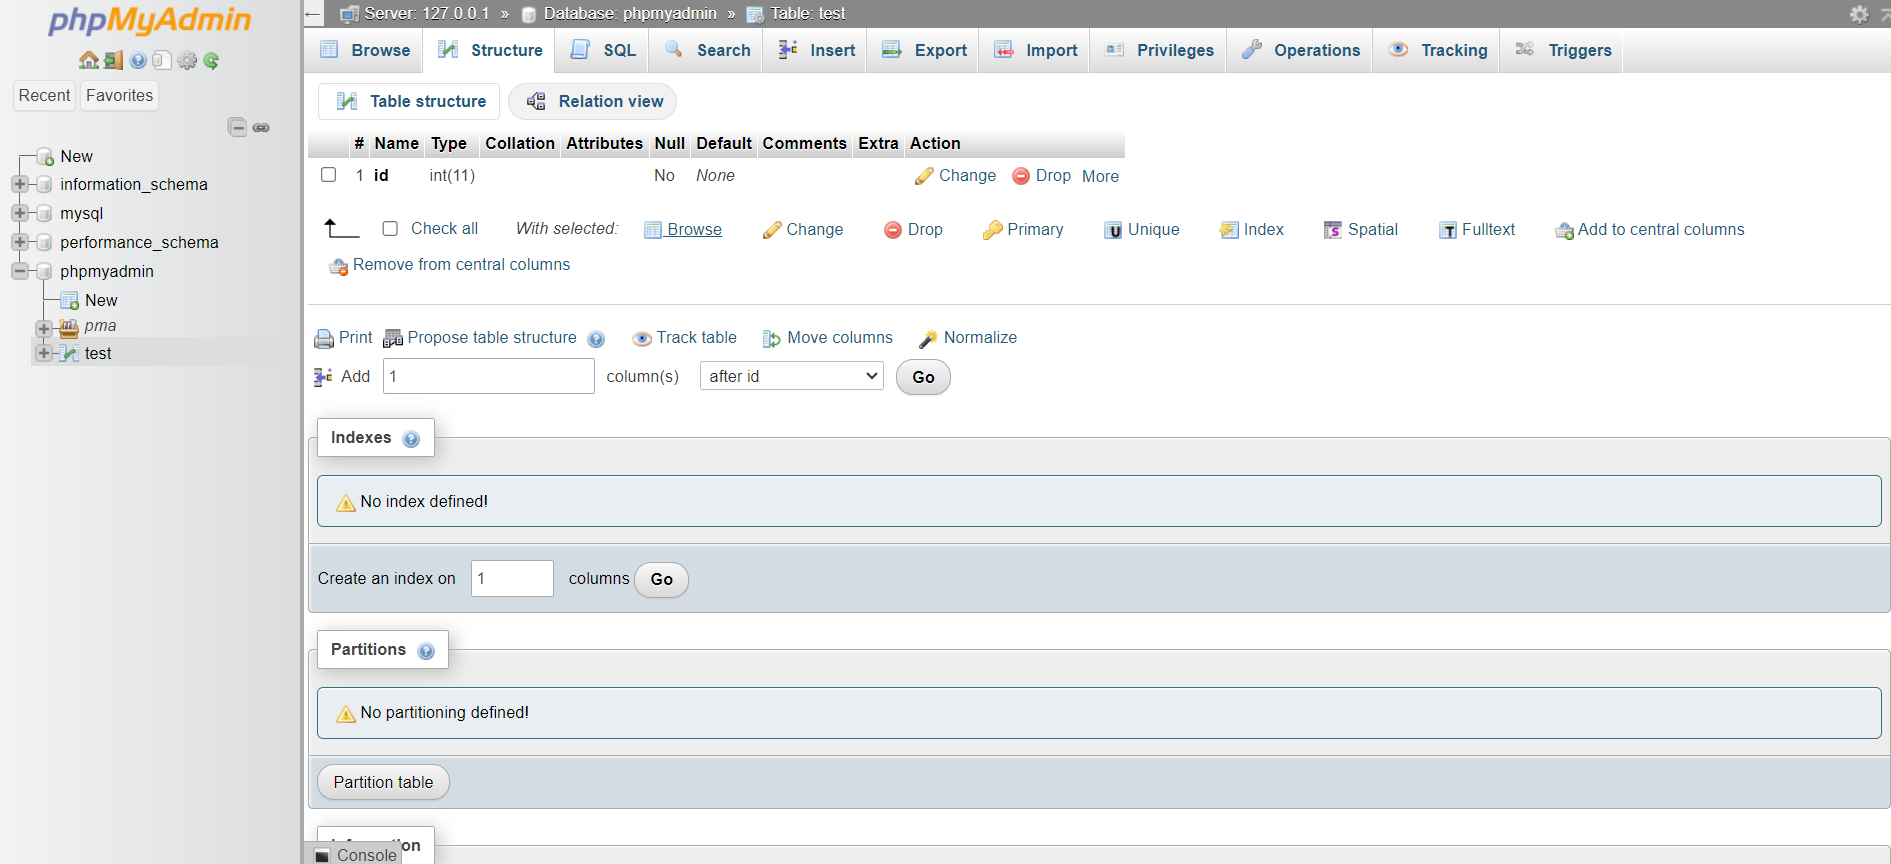Click New under phpmyadmin database tree
This screenshot has width=1891, height=864.
click(x=101, y=300)
